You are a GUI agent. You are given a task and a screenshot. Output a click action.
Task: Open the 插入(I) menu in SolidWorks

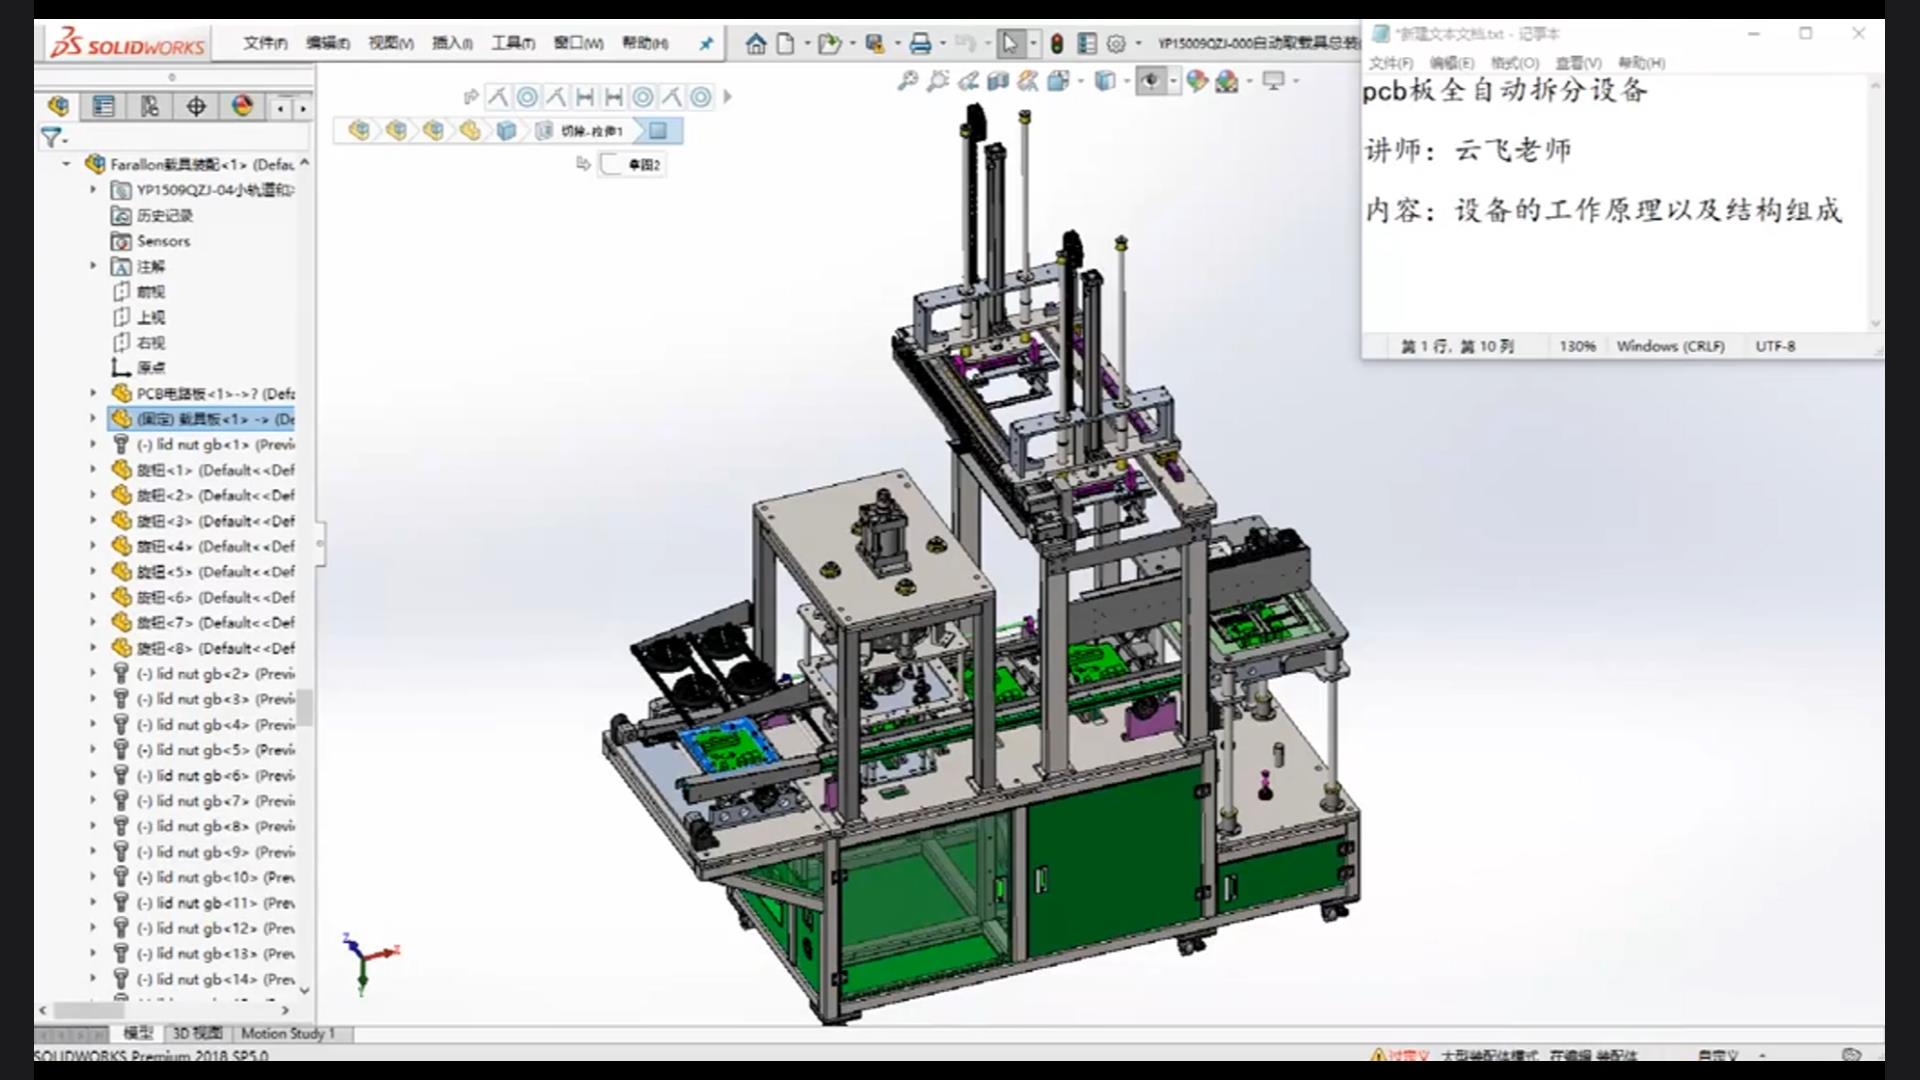tap(452, 43)
